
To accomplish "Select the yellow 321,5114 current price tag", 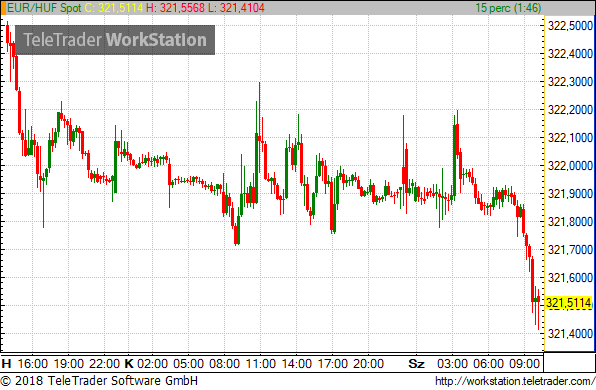I will pos(569,303).
